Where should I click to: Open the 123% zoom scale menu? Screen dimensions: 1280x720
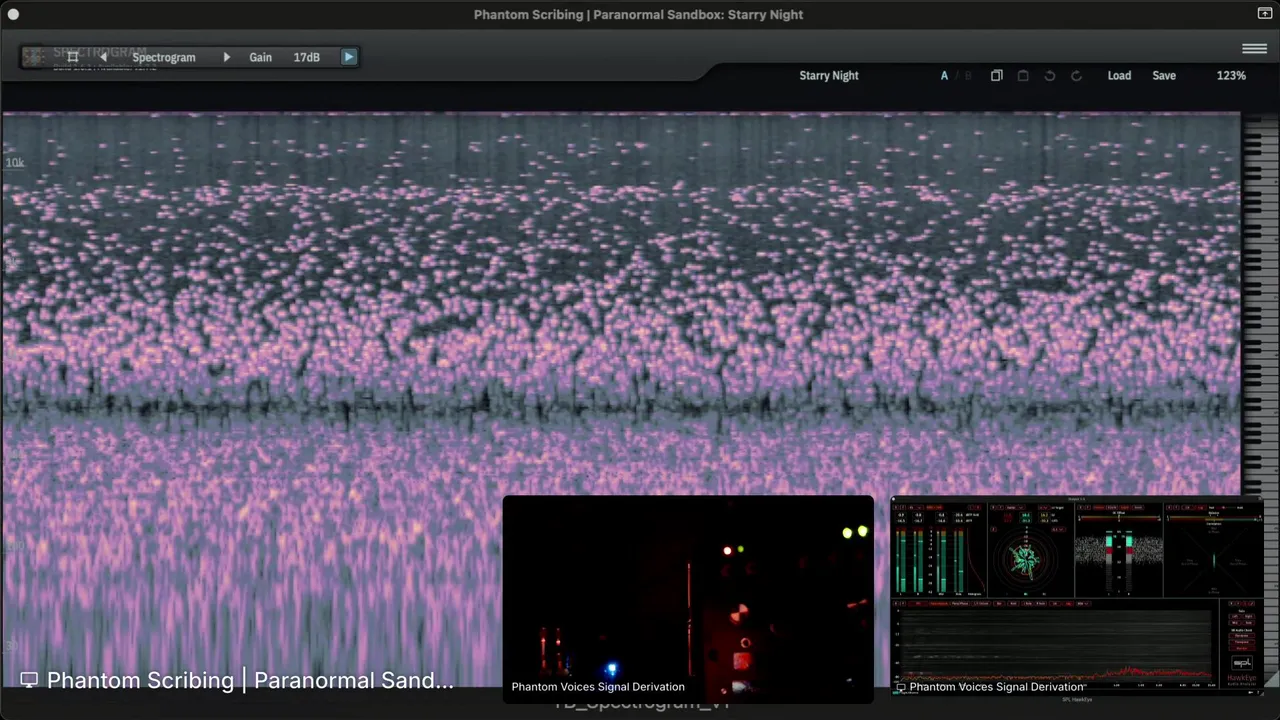[x=1231, y=75]
